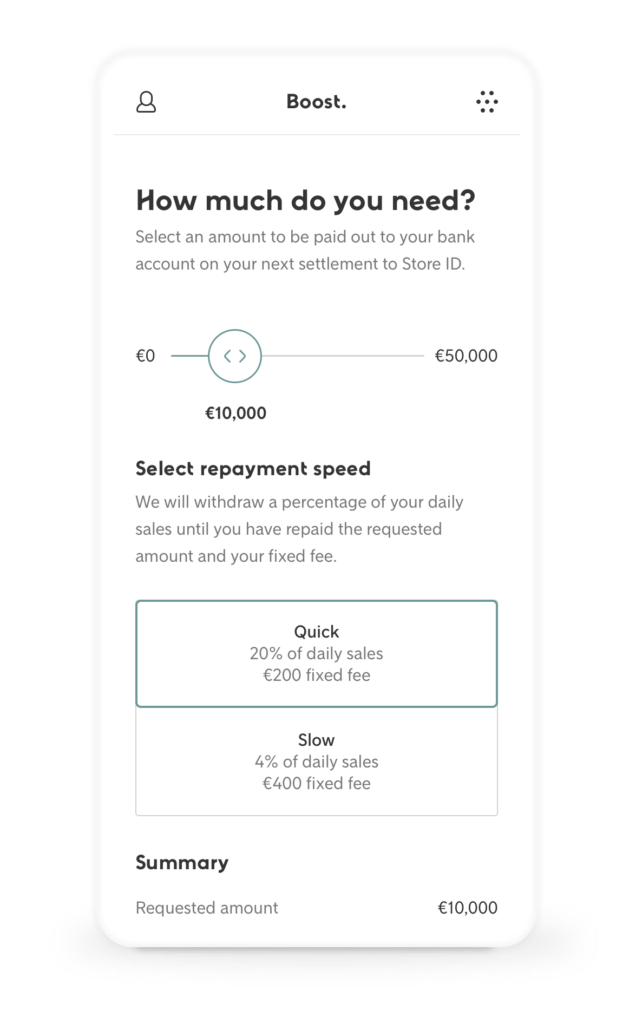Click the "Select repayment speed" heading

click(253, 468)
